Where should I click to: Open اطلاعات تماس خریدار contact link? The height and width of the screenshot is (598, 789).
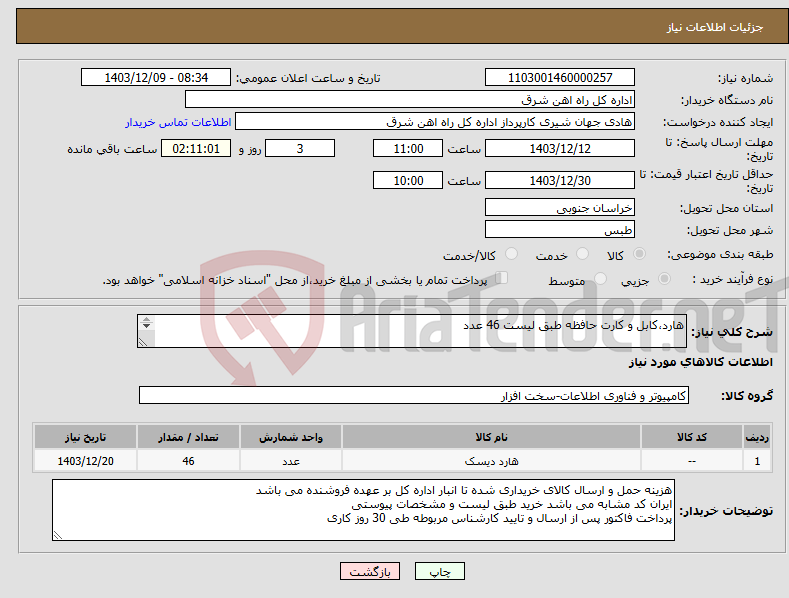tap(178, 122)
